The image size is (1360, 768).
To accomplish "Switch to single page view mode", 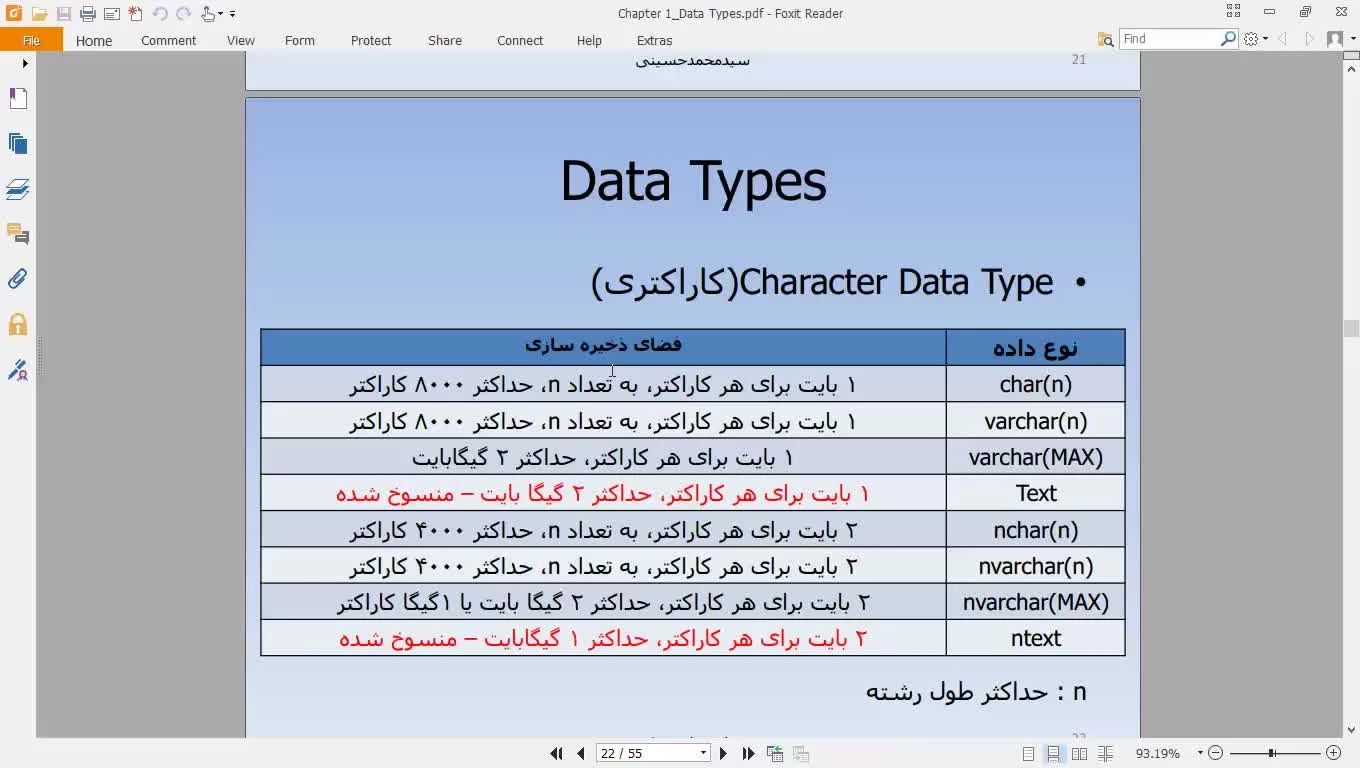I will pos(1028,754).
